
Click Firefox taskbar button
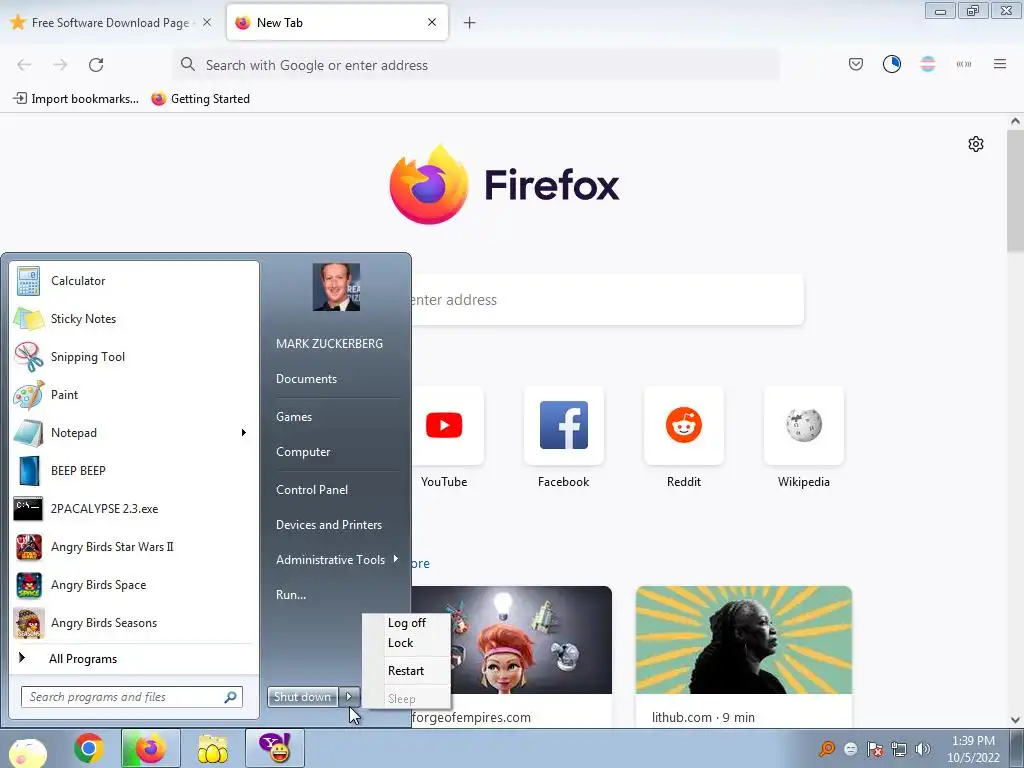pos(150,748)
